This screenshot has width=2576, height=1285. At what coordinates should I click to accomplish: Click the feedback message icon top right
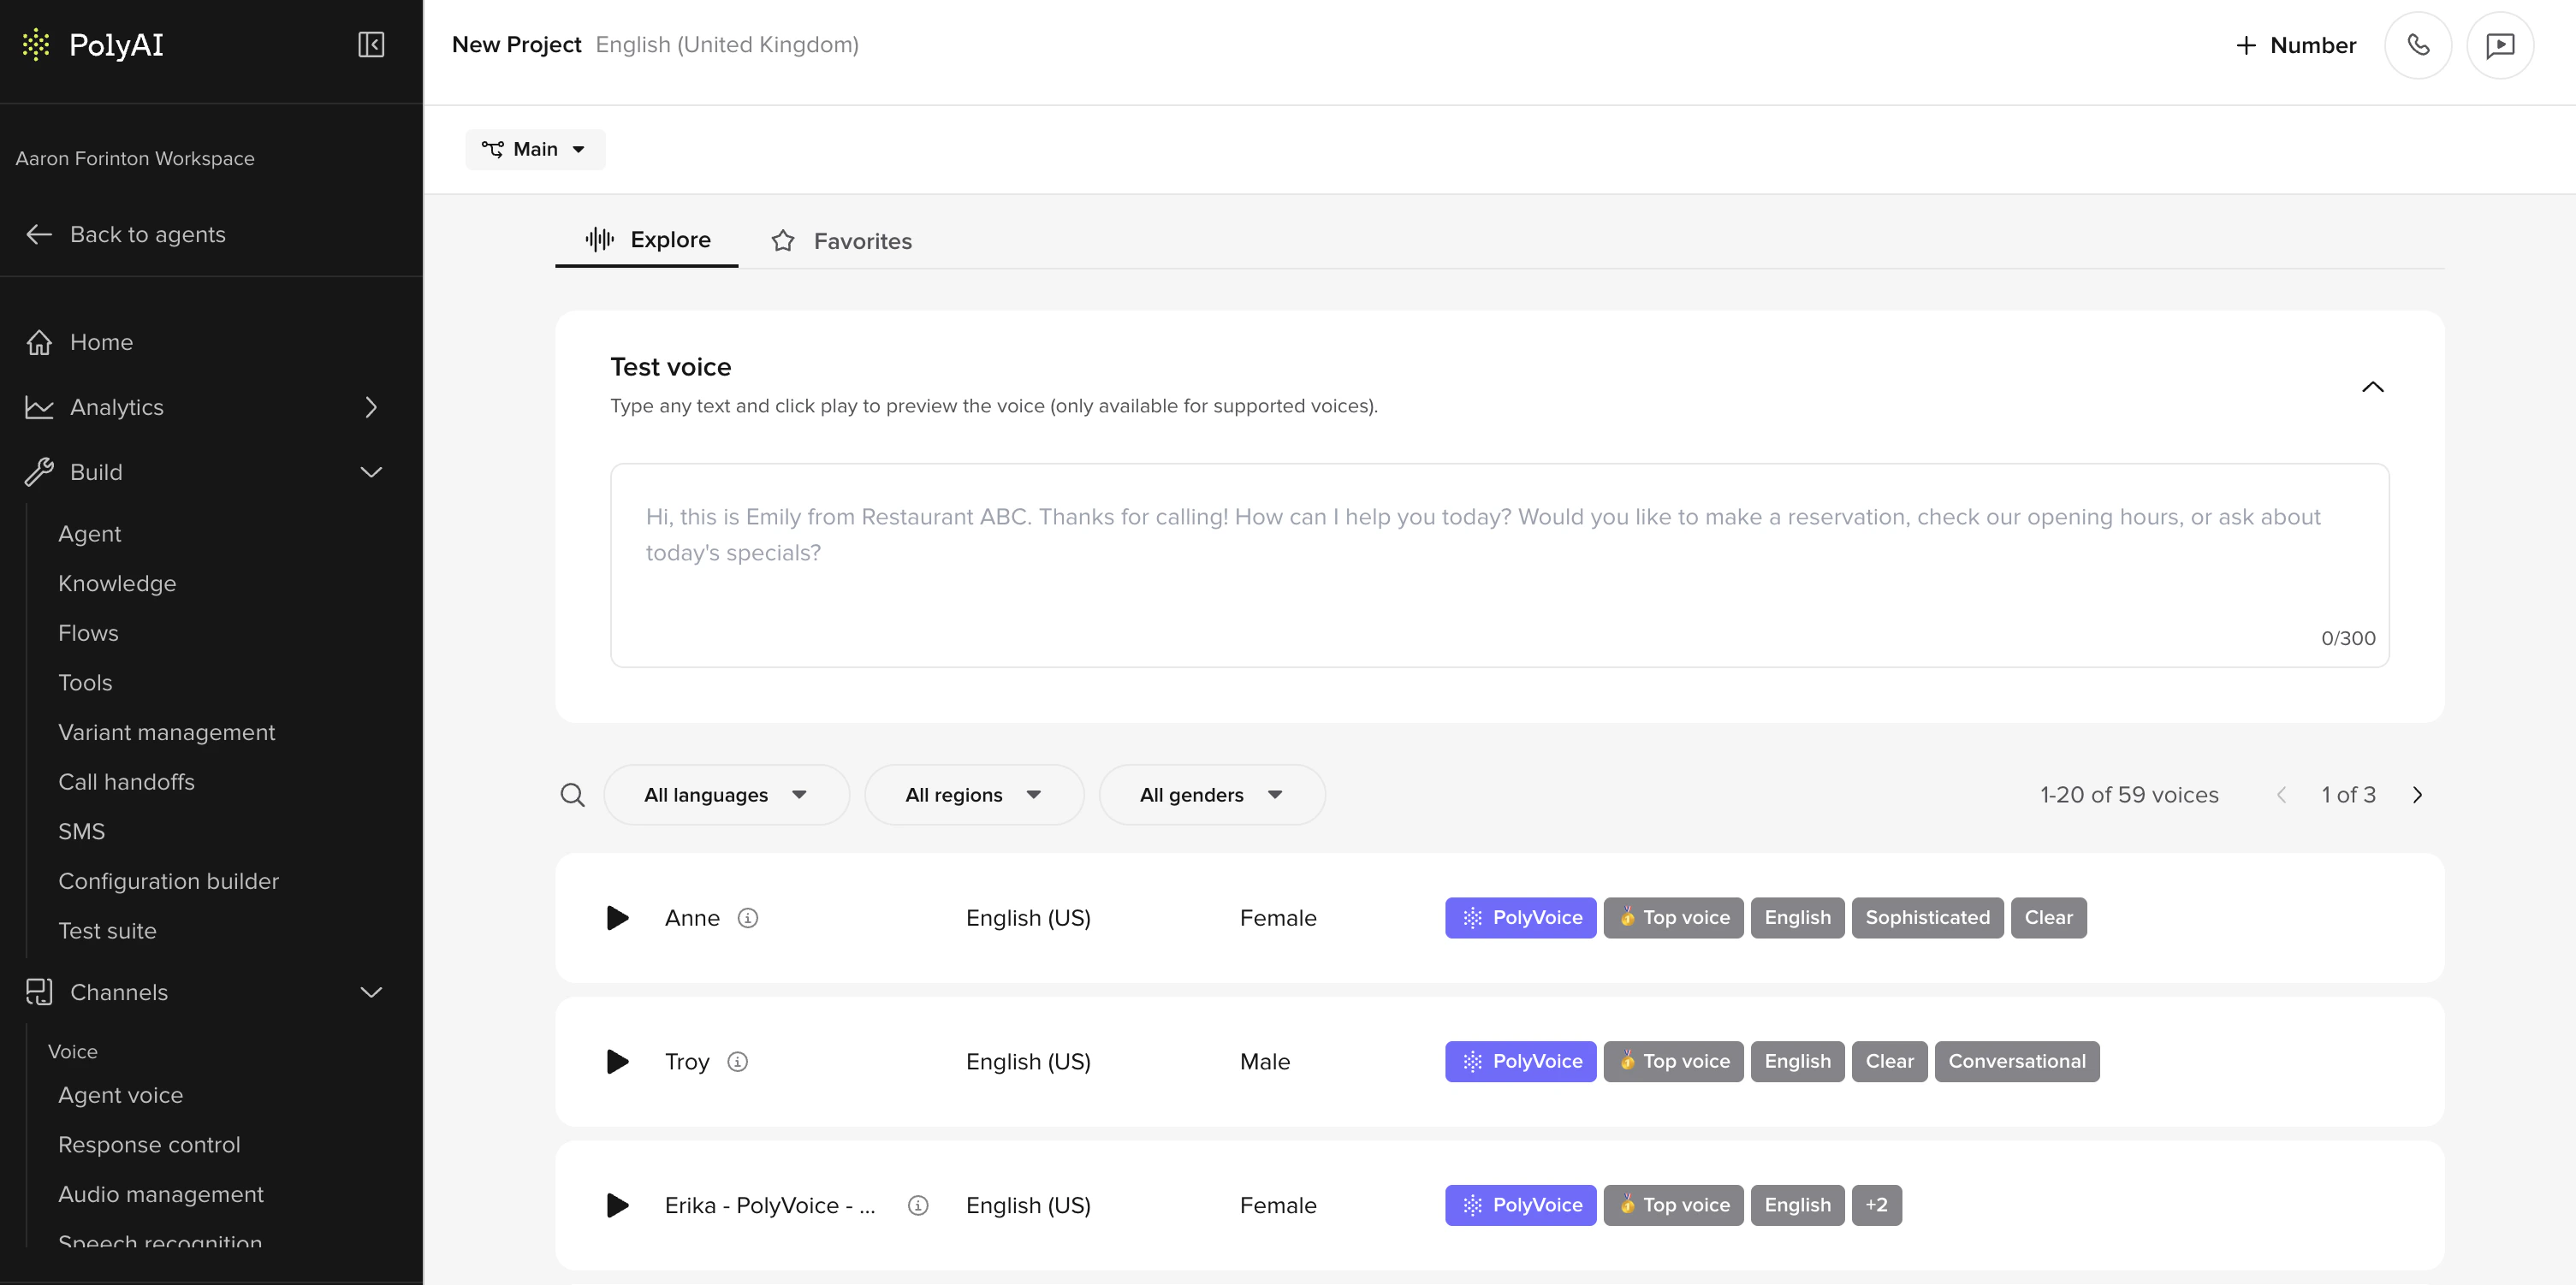tap(2501, 45)
